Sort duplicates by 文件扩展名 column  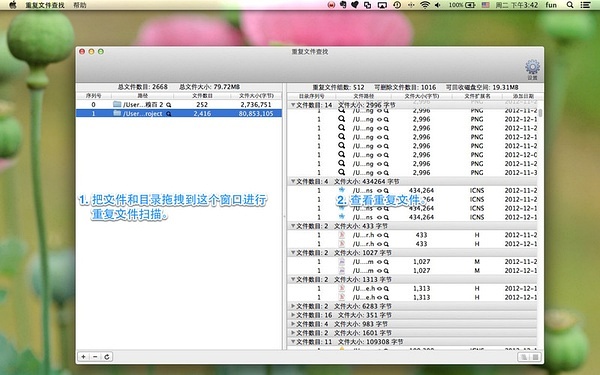click(x=477, y=96)
